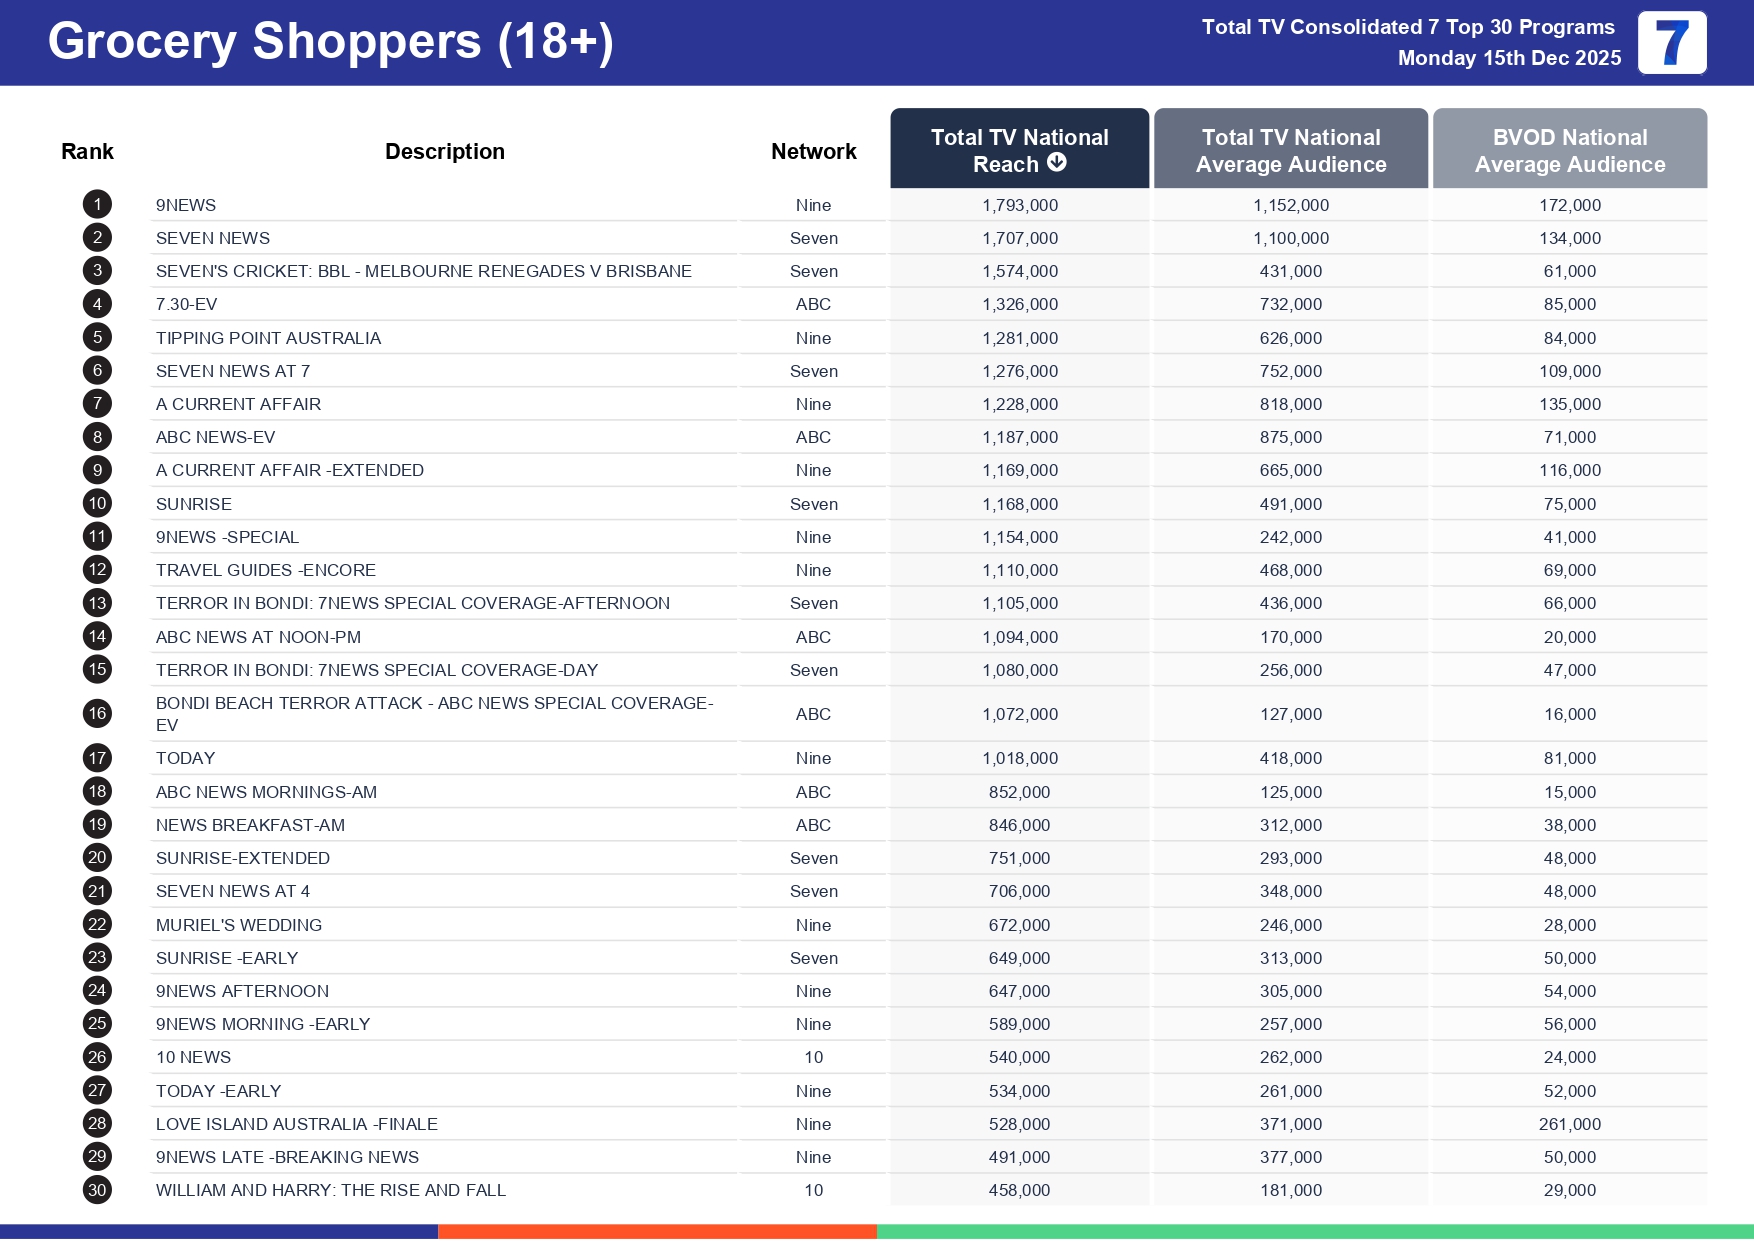Click the Description column header
1754x1241 pixels.
tap(444, 152)
